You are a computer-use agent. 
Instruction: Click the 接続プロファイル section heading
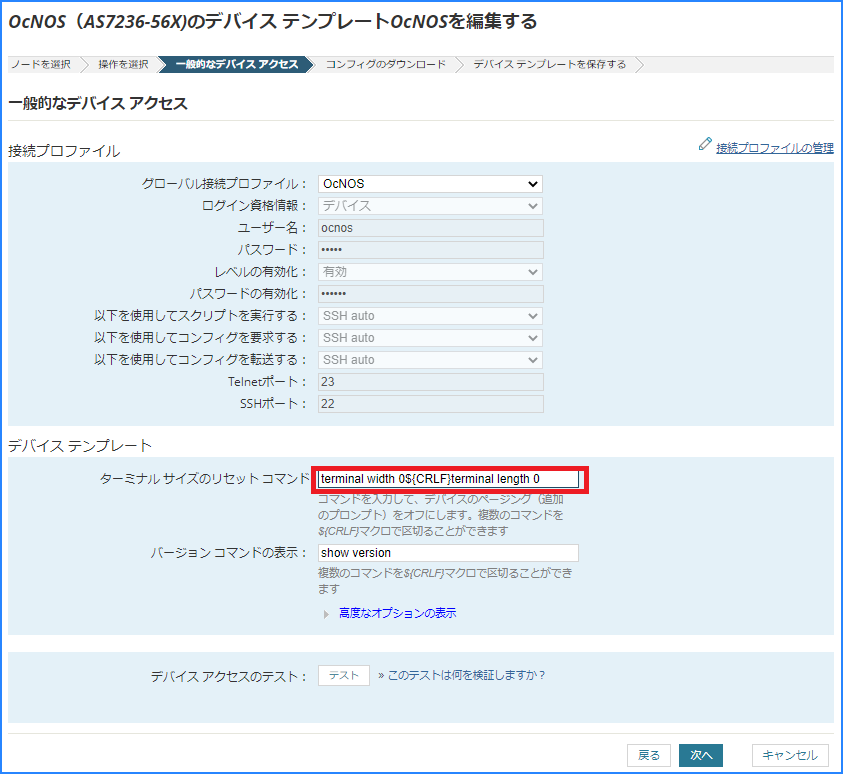pos(64,151)
